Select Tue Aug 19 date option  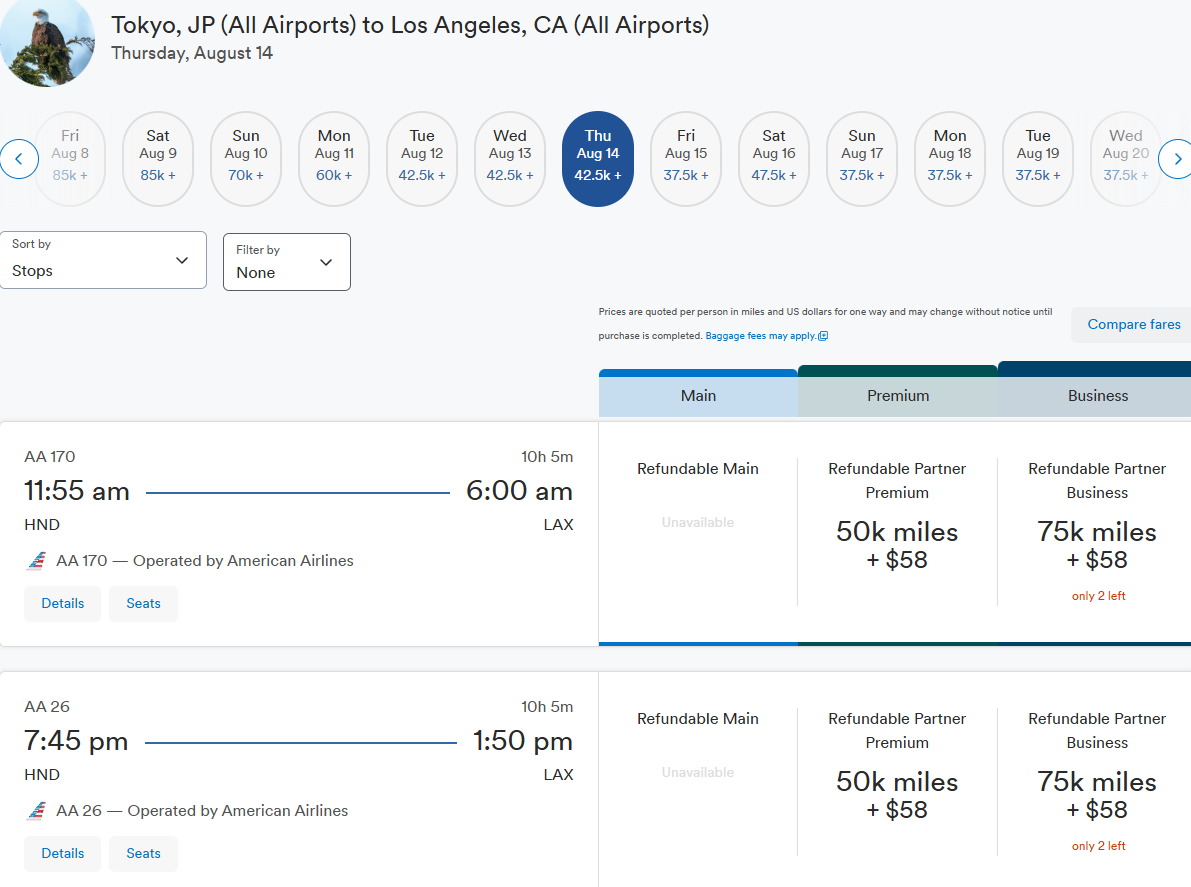(1038, 159)
